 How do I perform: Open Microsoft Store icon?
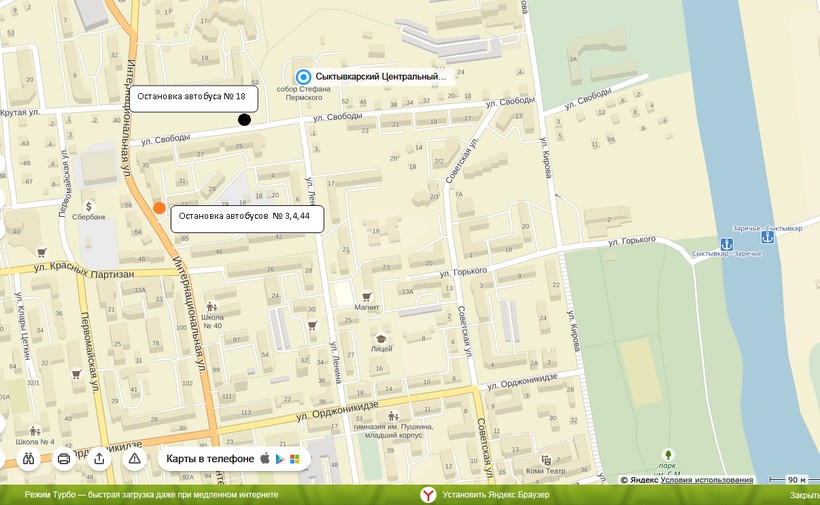295,459
